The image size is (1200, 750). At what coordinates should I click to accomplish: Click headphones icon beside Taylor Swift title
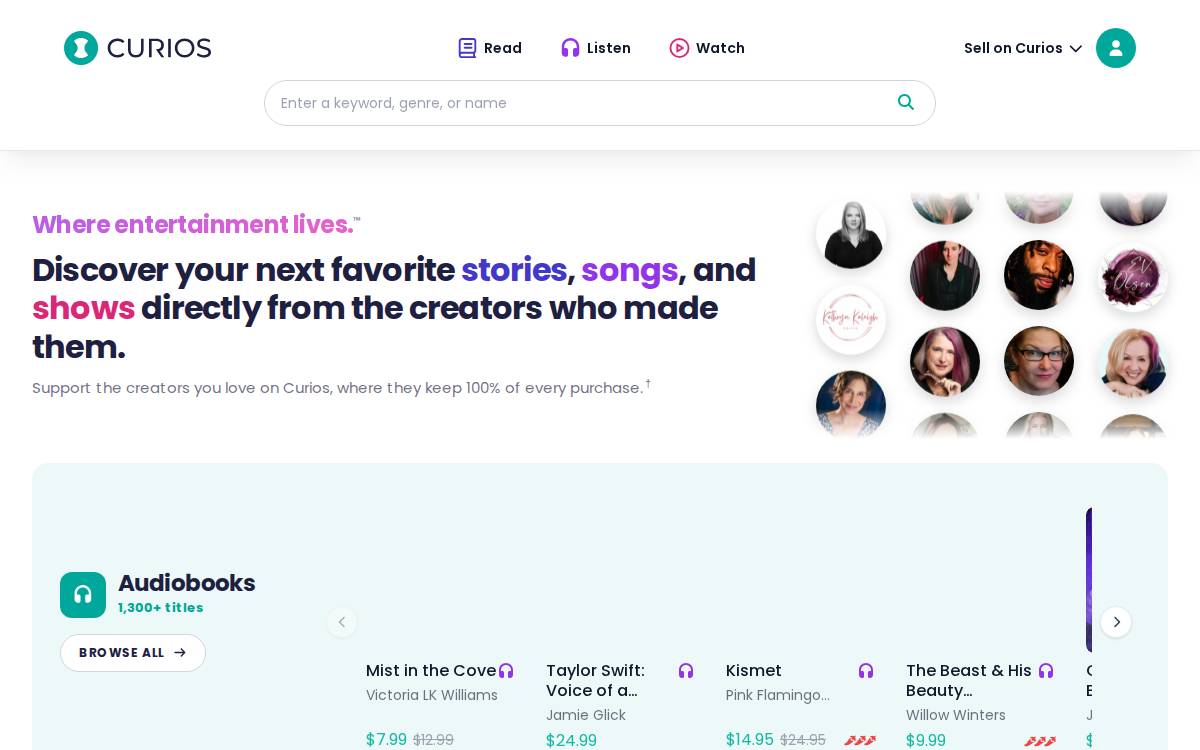(686, 671)
